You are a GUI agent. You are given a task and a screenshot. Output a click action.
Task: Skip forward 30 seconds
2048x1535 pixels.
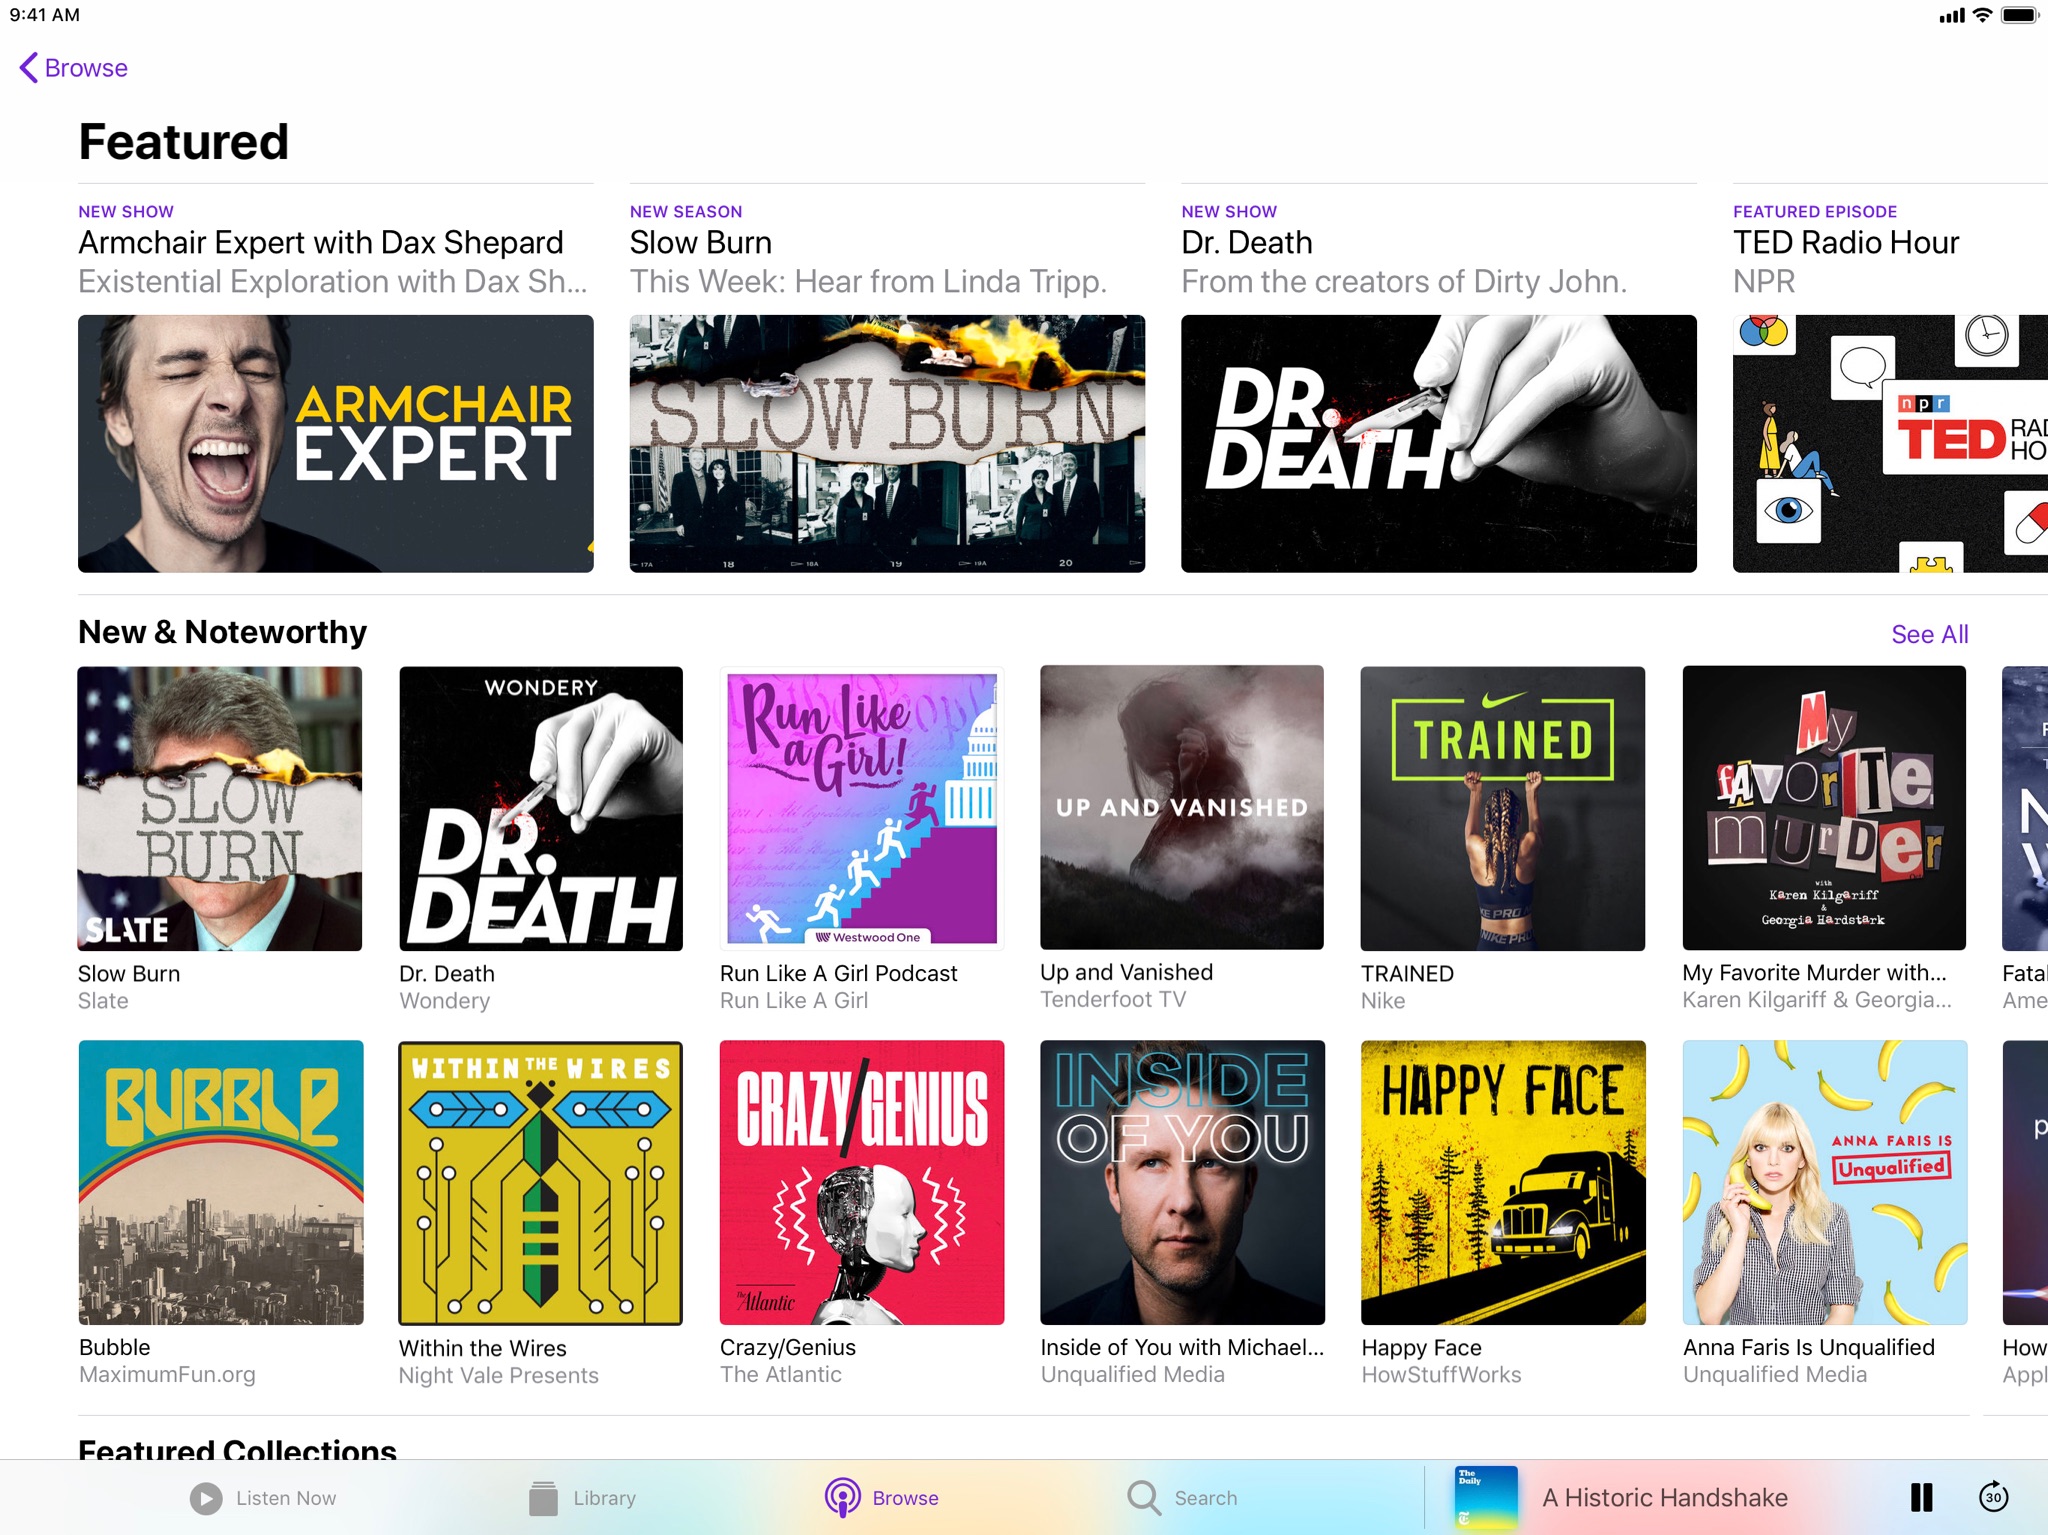1993,1497
